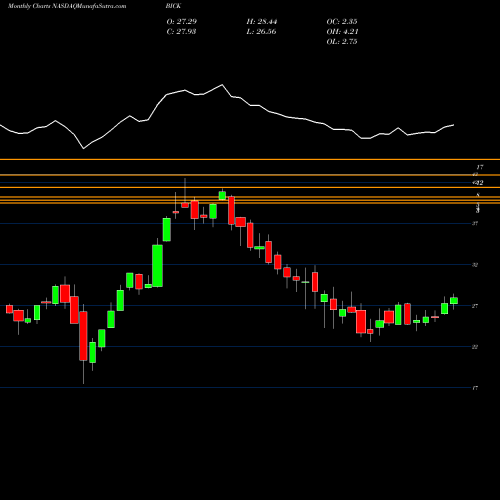Image resolution: width=500 pixels, height=500 pixels.
Task: Click the close value 'C: 27.93'
Action: [x=181, y=32]
